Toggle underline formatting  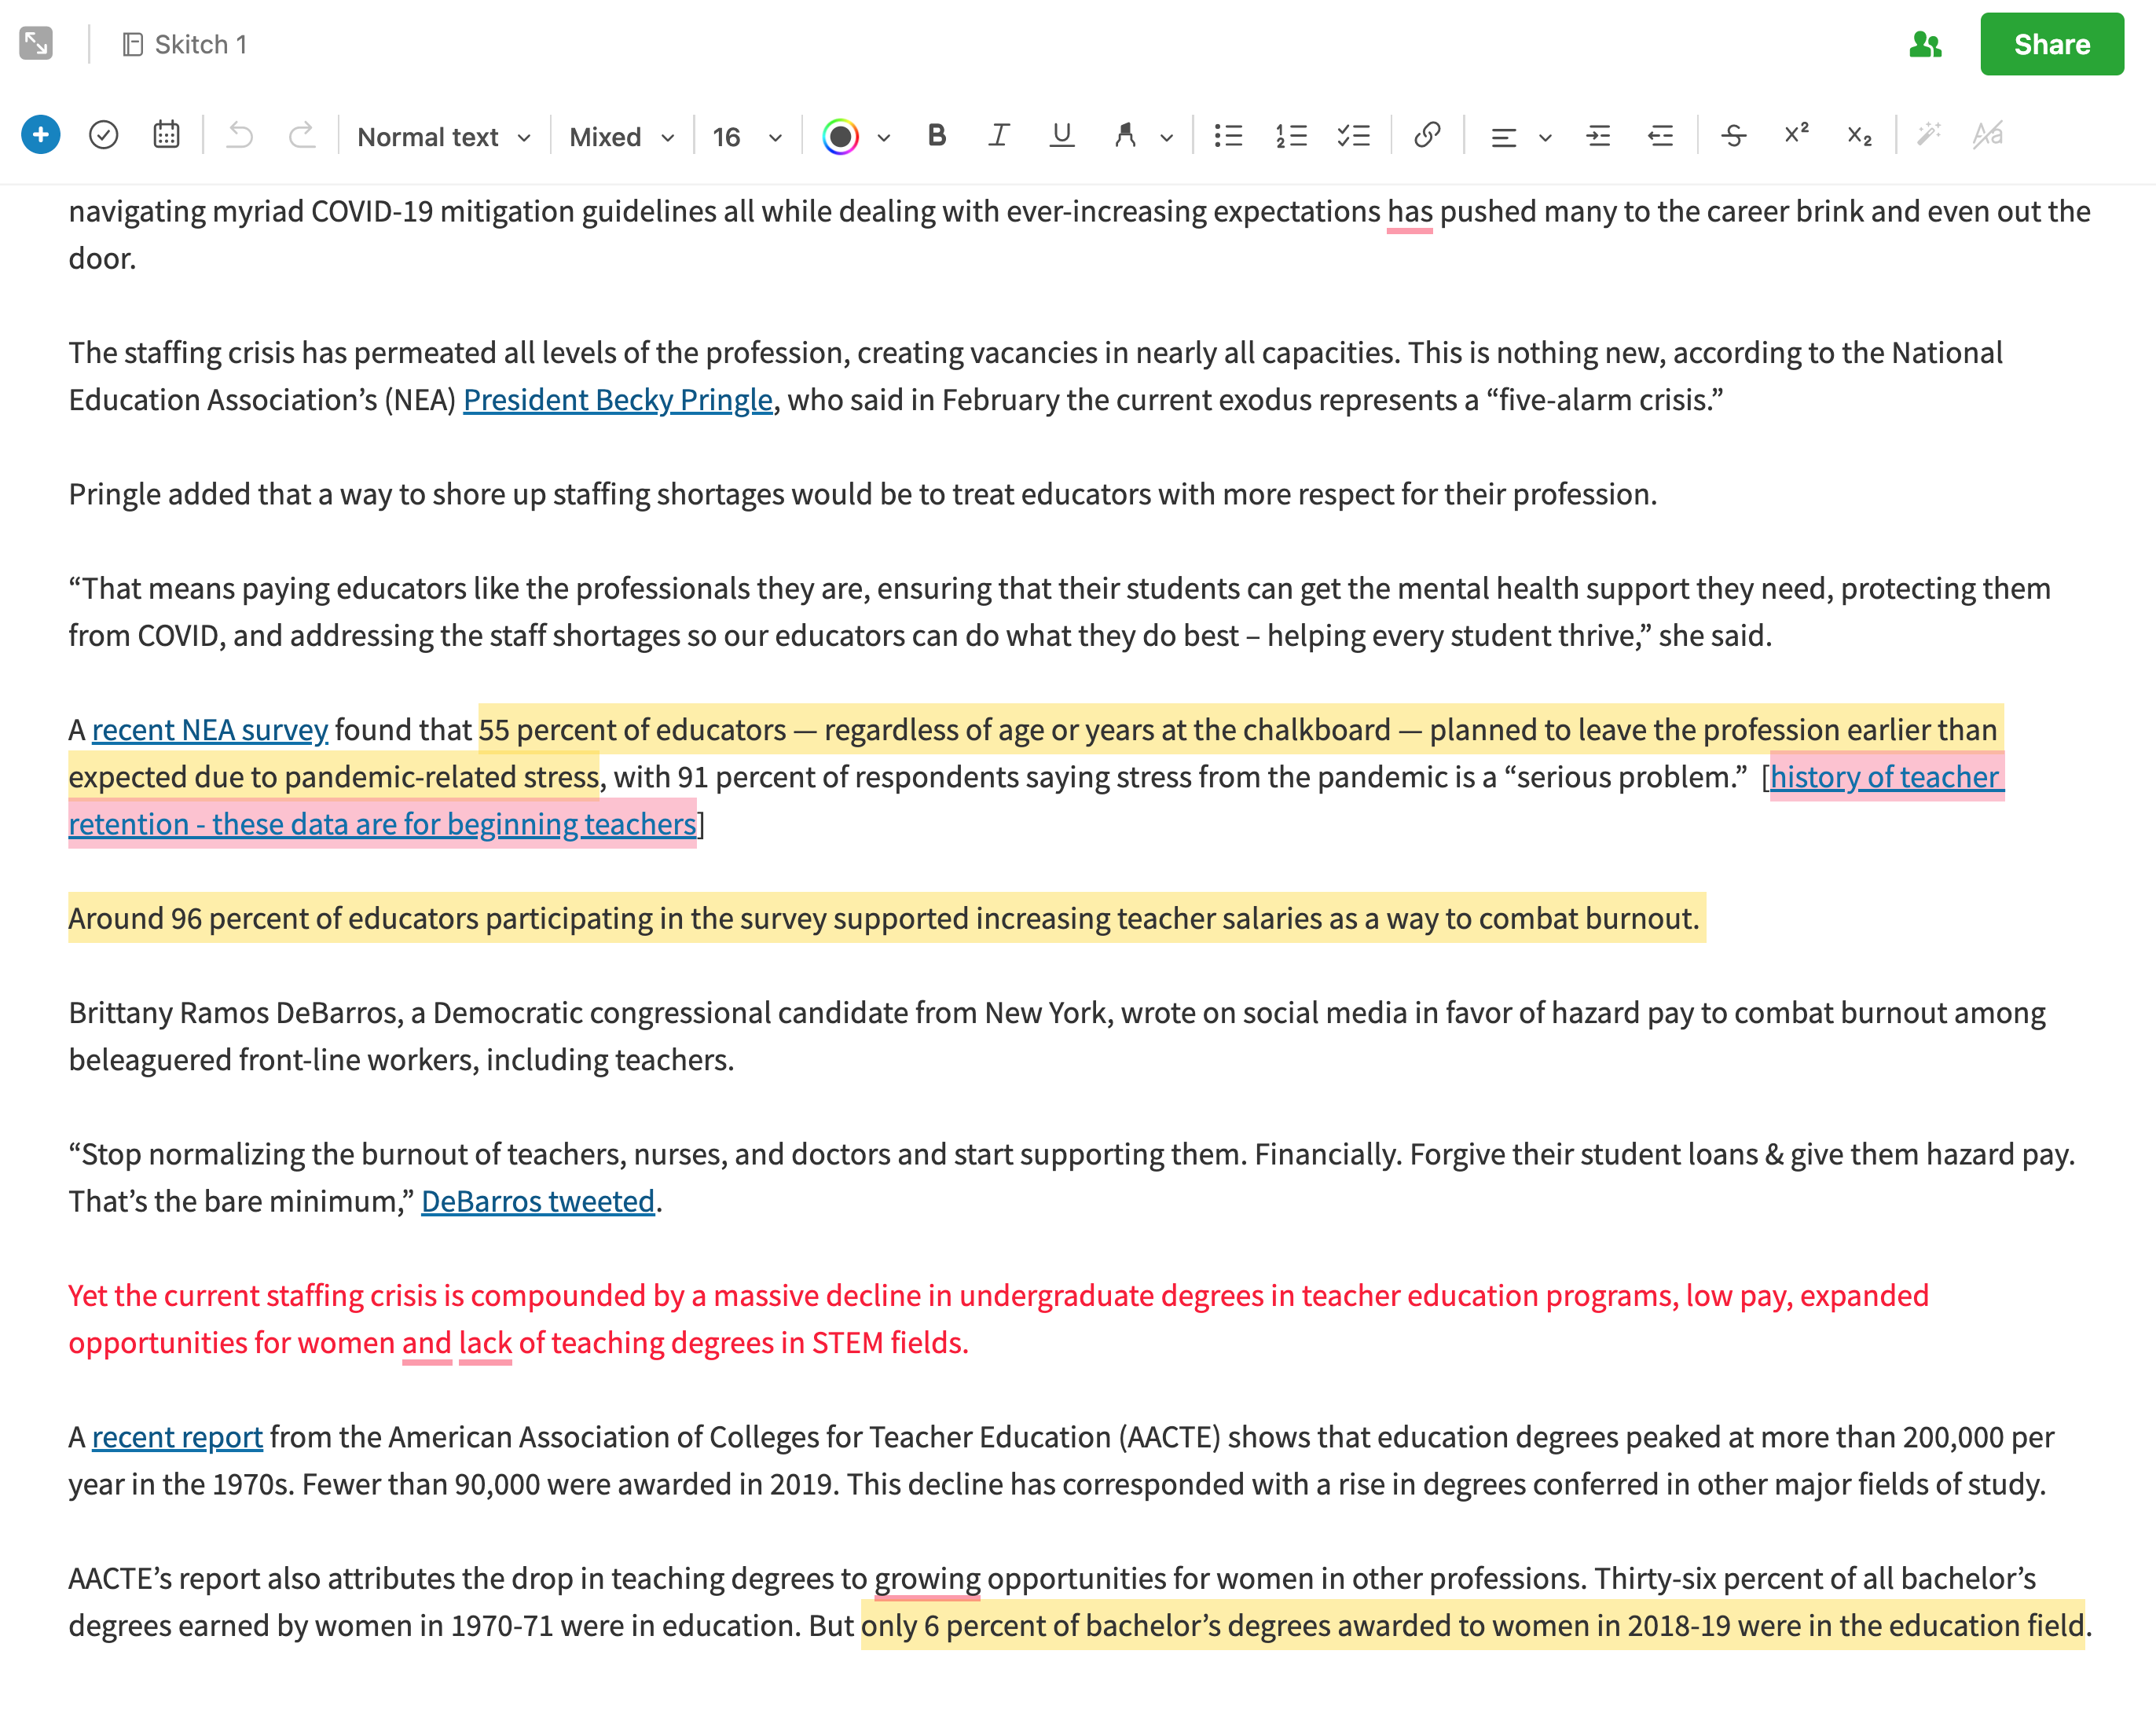[1062, 135]
